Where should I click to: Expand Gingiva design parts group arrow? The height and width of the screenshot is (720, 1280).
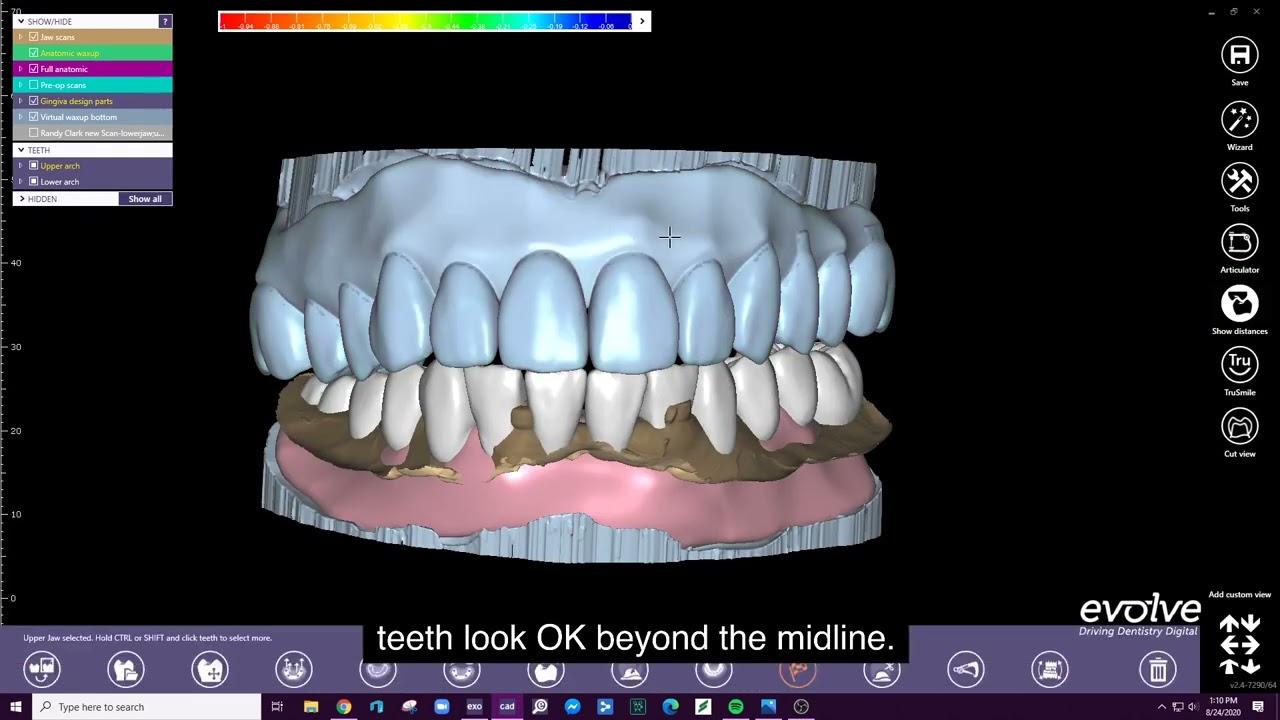(20, 101)
